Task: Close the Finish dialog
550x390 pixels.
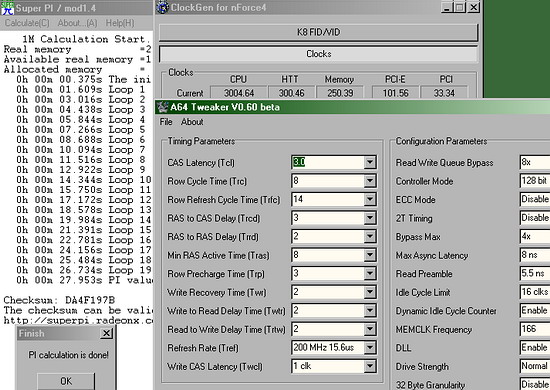Action: (106, 333)
